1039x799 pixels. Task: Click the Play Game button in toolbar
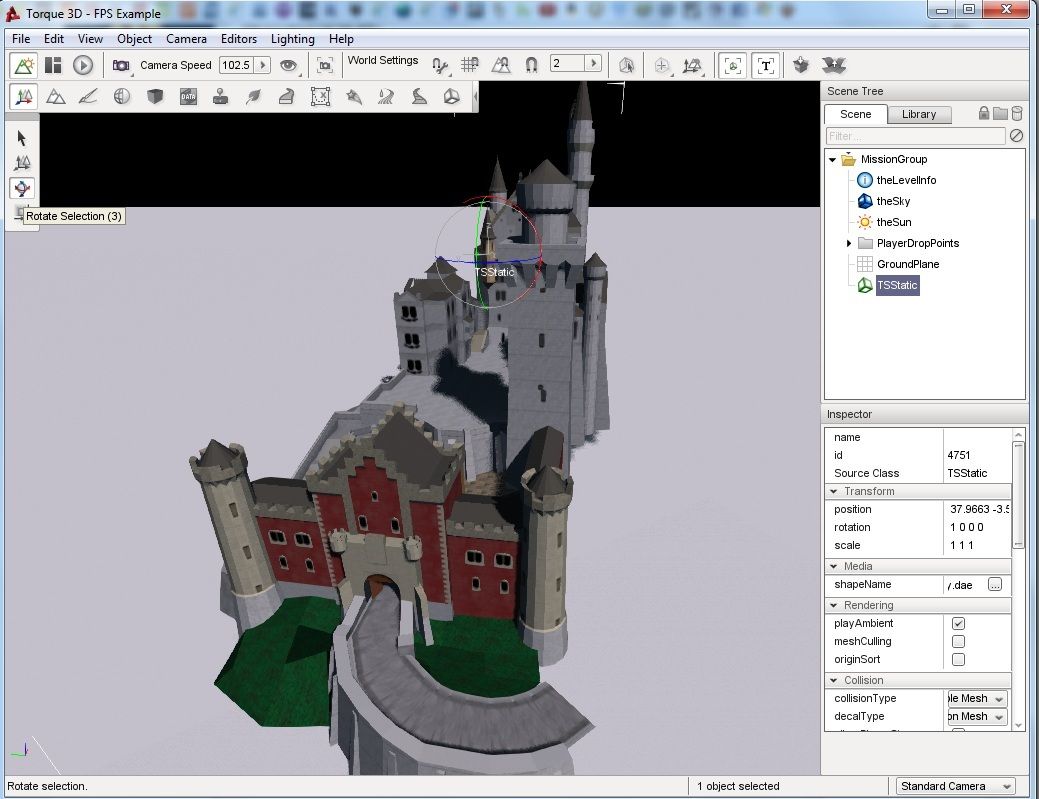click(x=83, y=65)
